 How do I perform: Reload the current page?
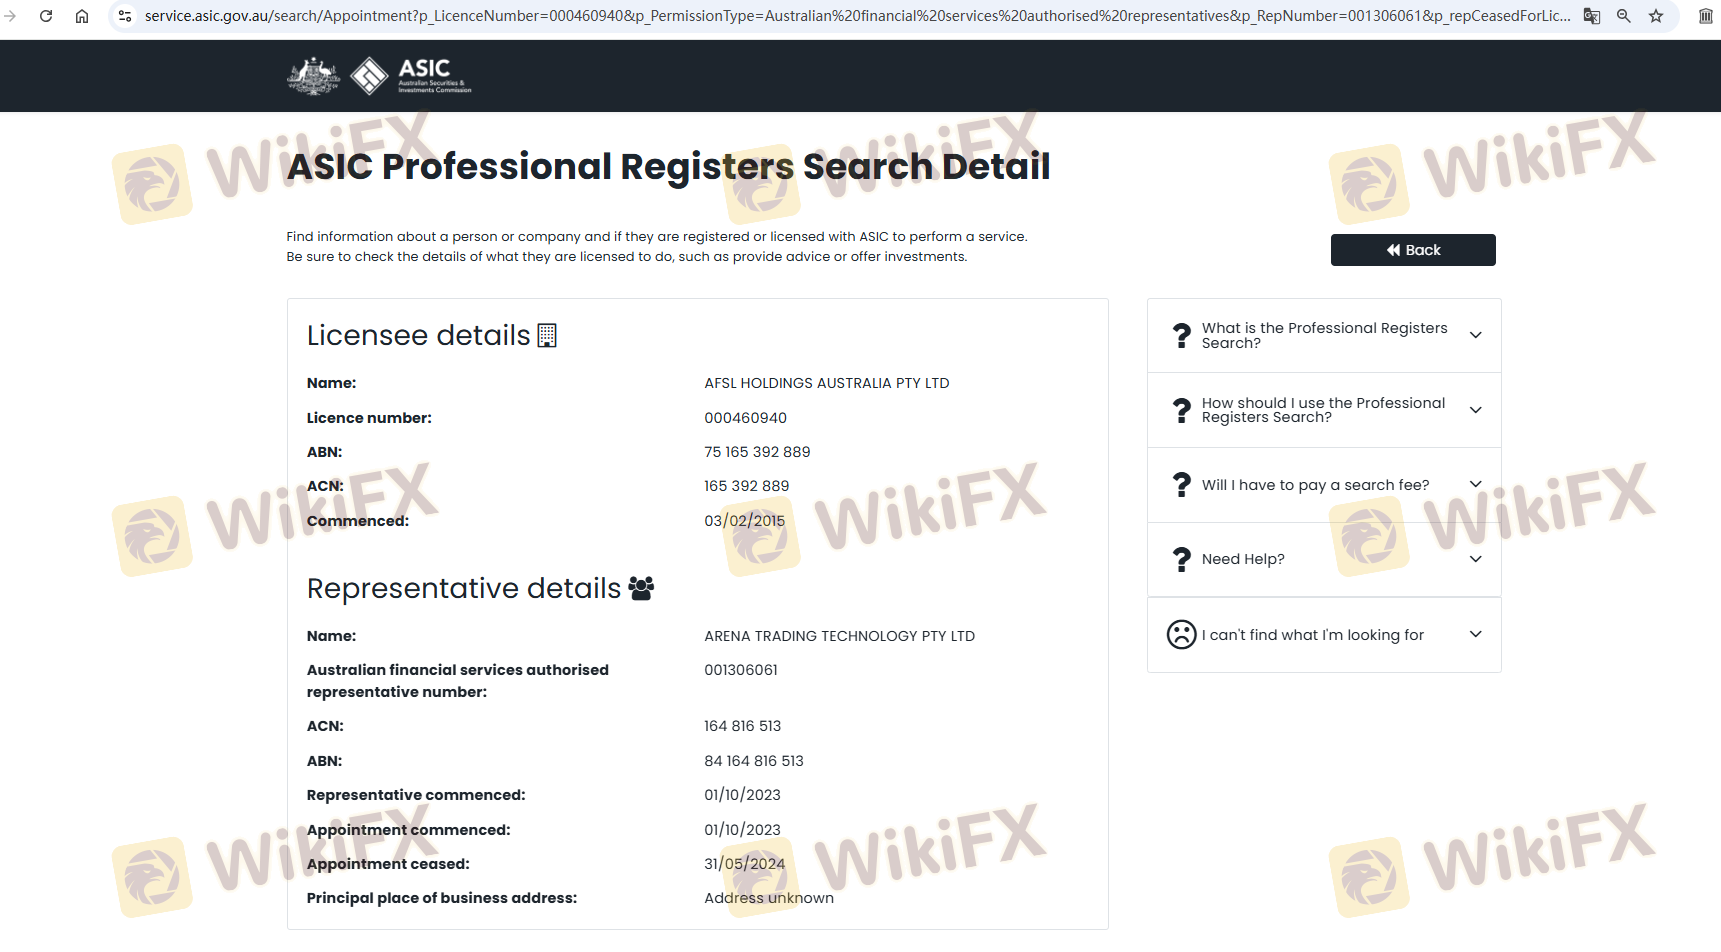(46, 16)
